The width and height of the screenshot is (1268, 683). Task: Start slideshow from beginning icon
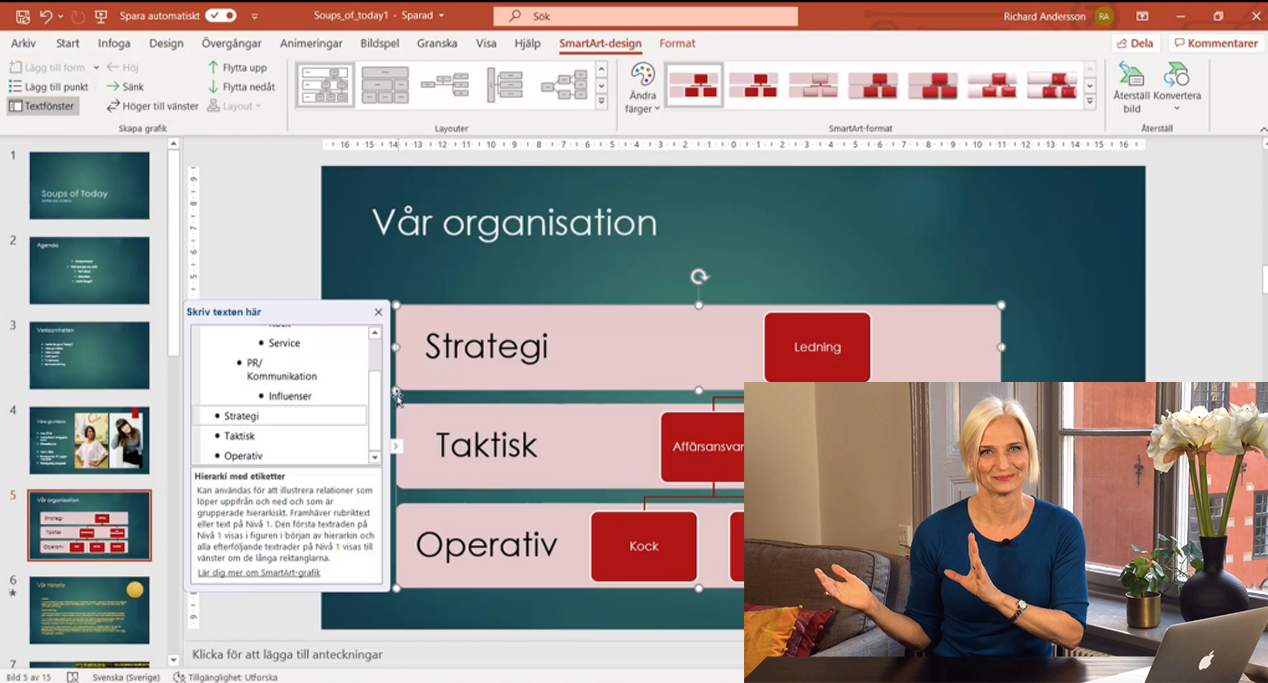tap(100, 16)
